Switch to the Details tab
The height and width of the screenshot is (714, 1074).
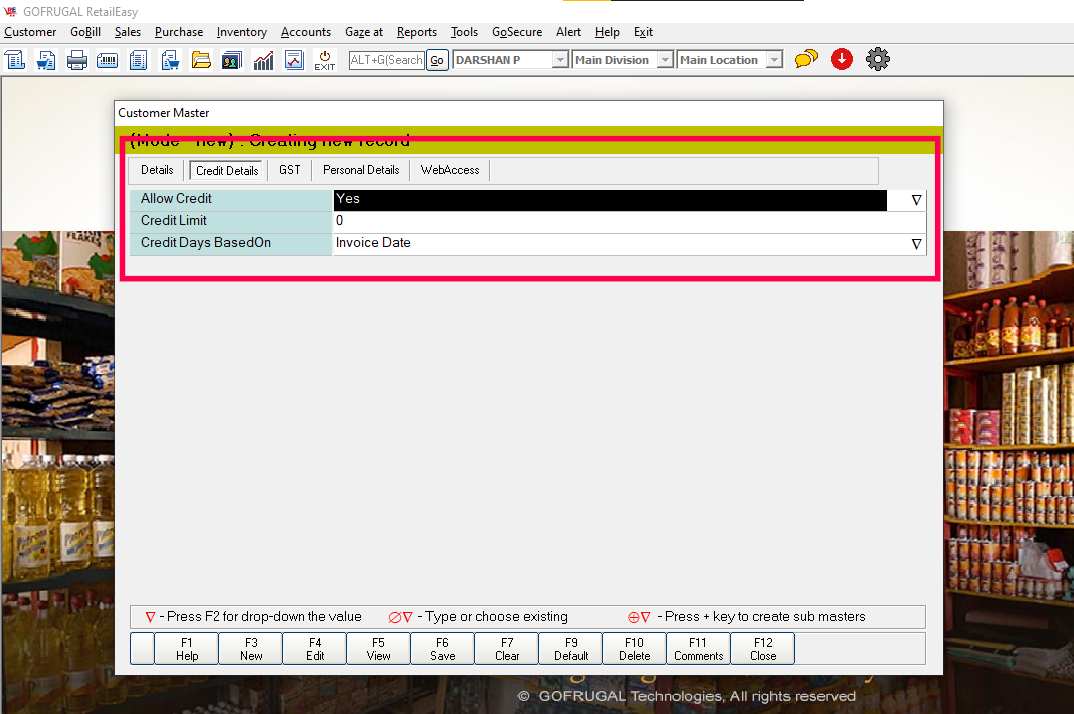point(158,170)
